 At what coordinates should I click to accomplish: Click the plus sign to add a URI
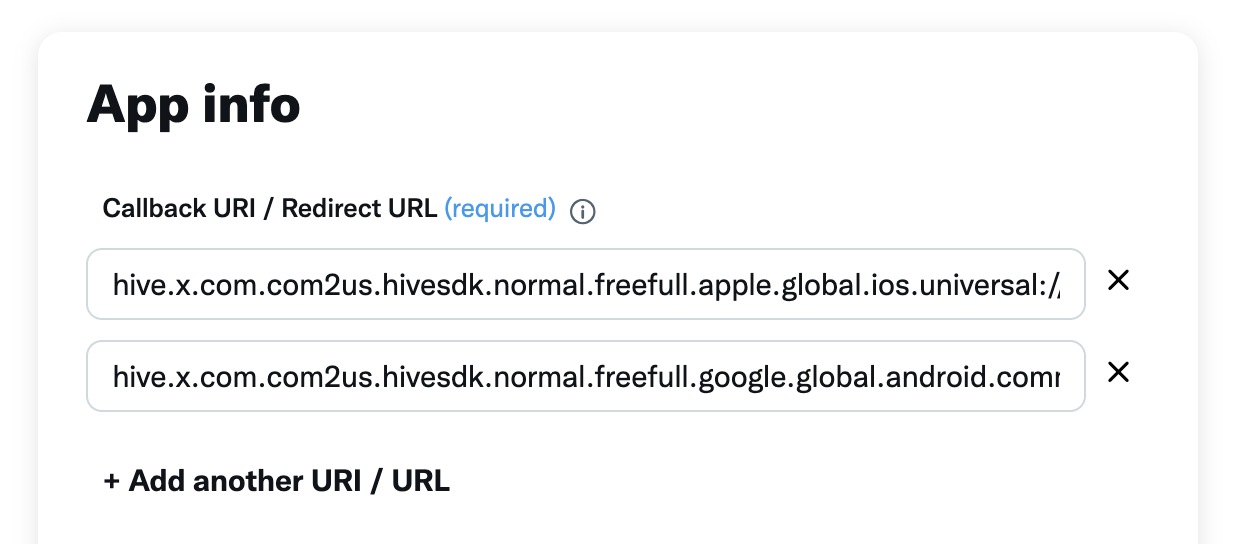(x=112, y=481)
